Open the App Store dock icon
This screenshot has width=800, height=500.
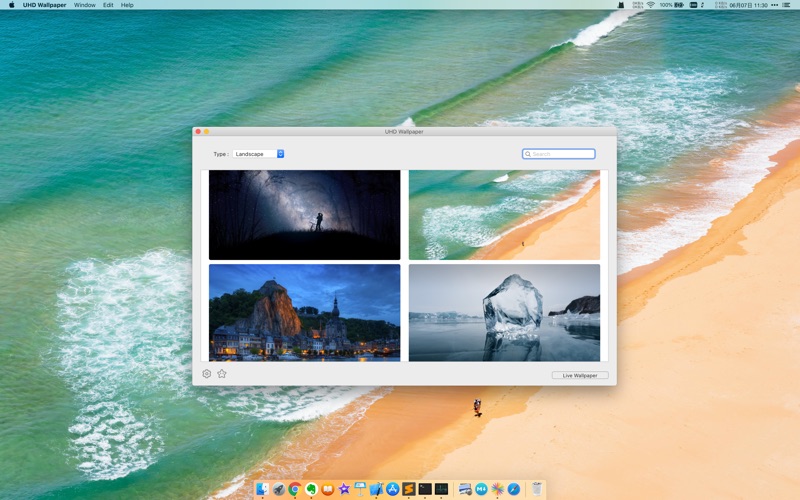click(393, 489)
